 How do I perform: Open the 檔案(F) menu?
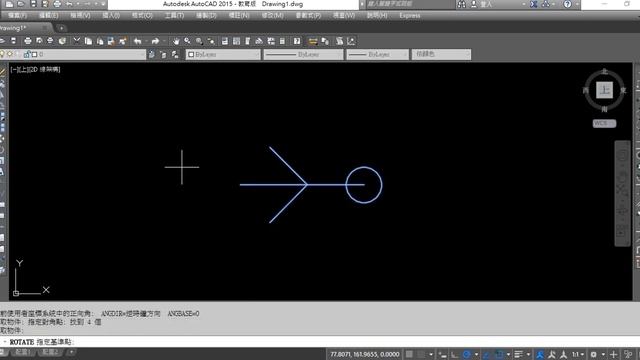(17, 16)
